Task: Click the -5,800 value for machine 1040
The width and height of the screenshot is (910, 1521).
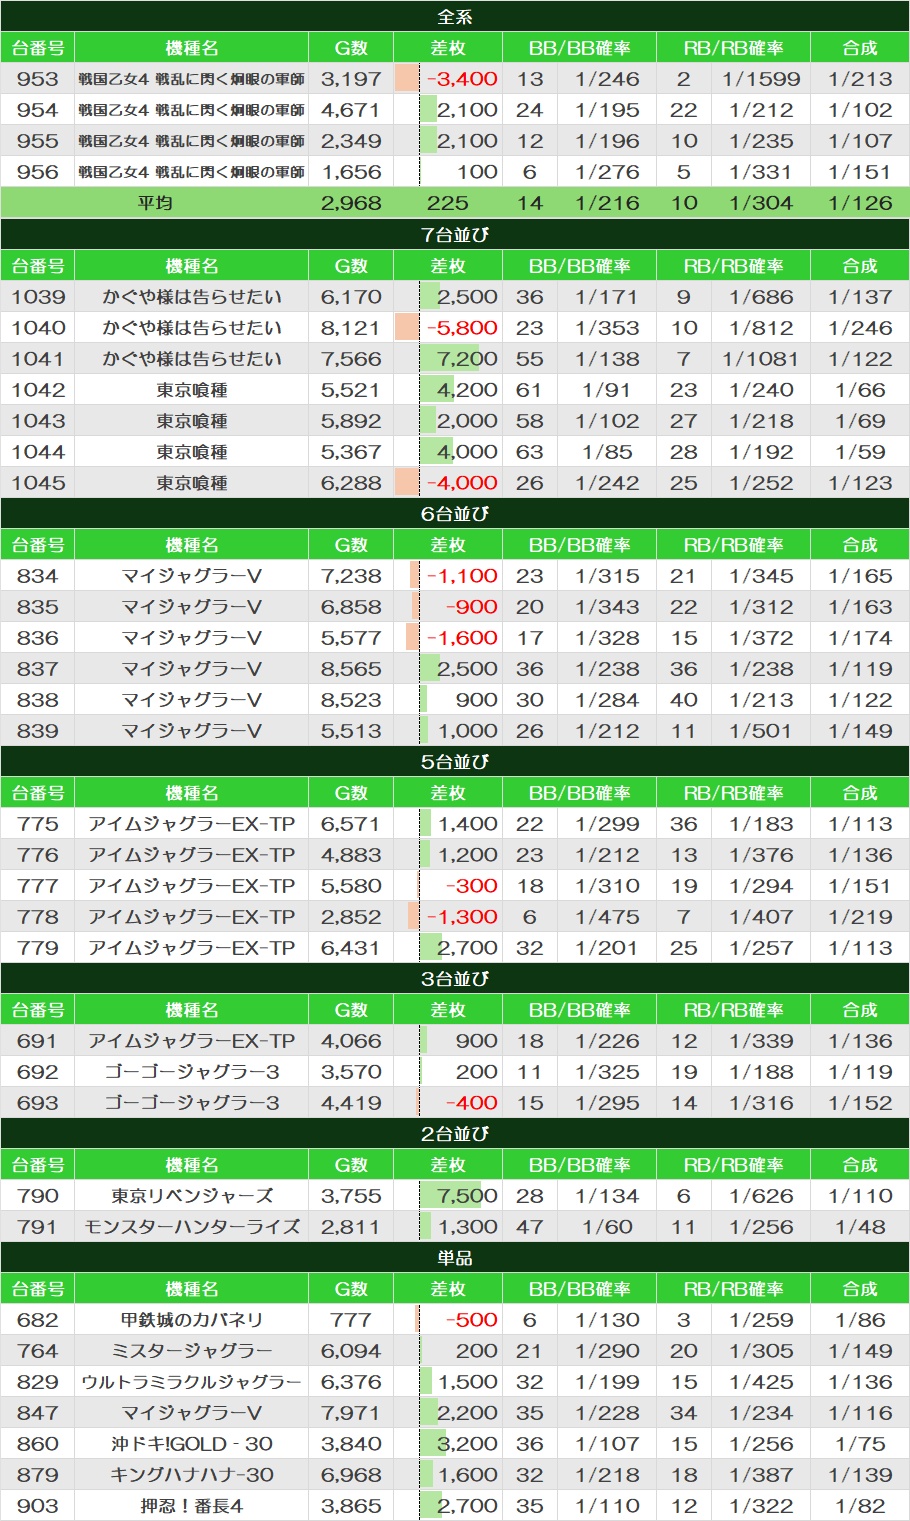Action: 462,328
